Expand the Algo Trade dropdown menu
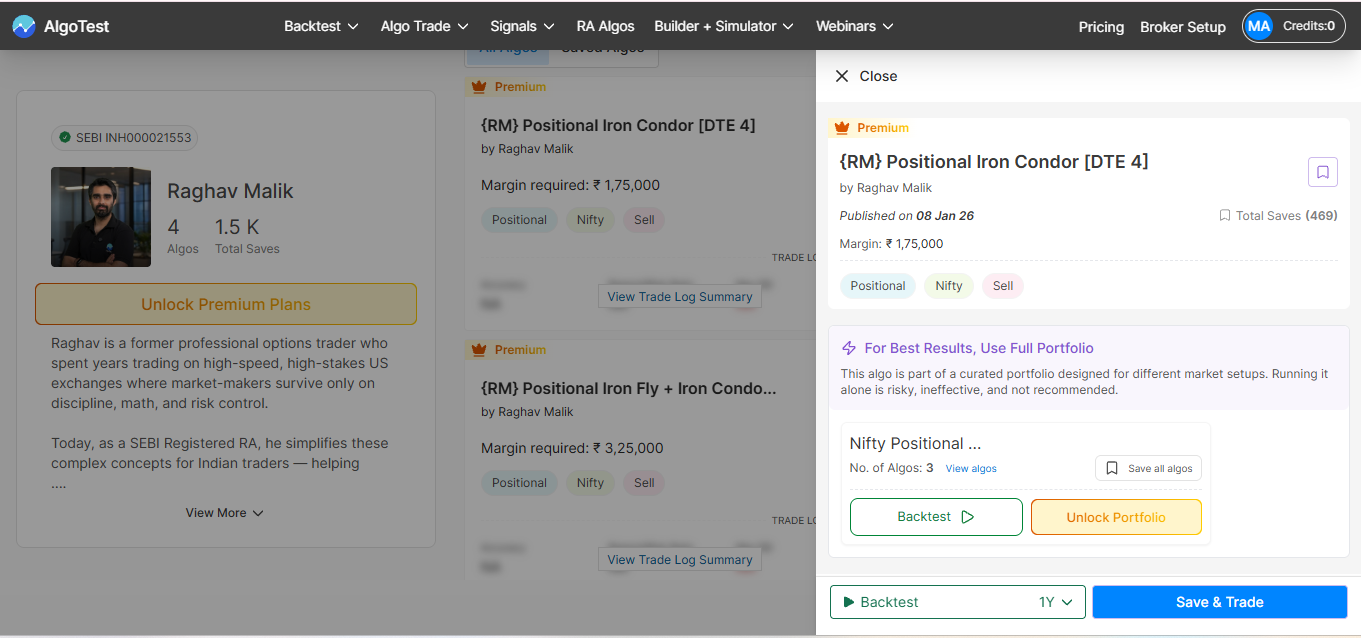 [424, 26]
